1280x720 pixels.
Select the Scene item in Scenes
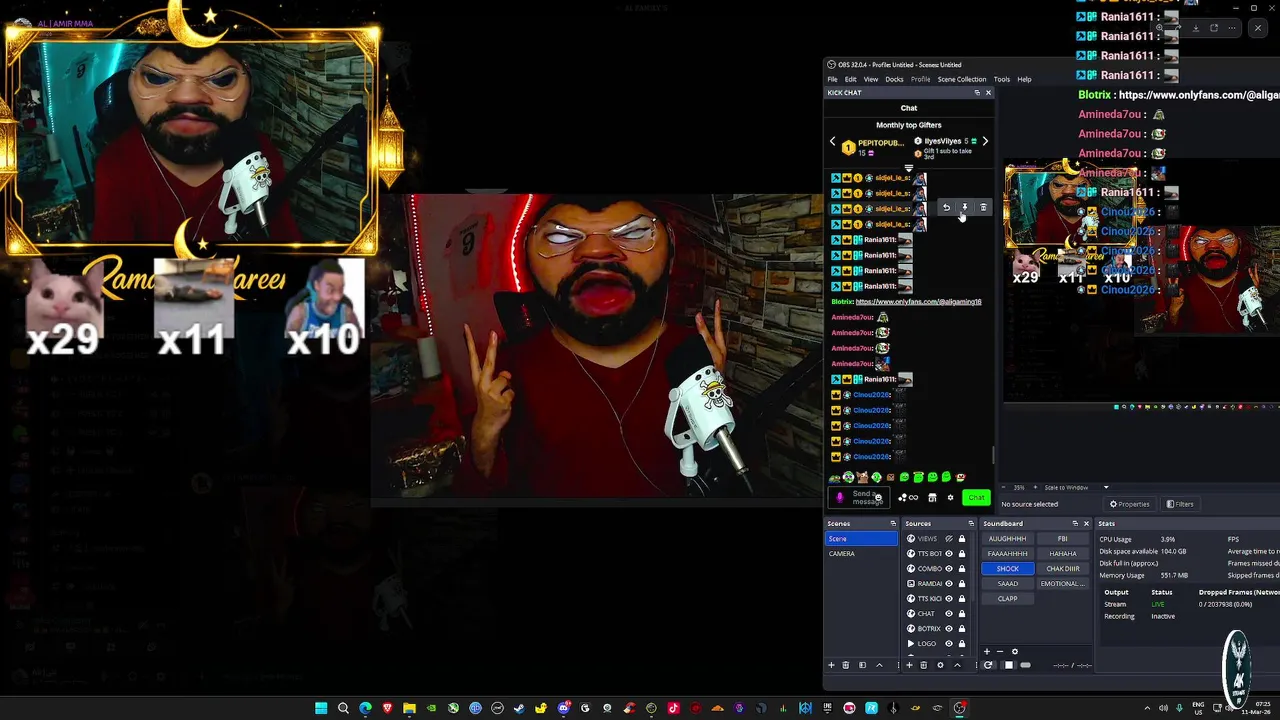tap(861, 539)
